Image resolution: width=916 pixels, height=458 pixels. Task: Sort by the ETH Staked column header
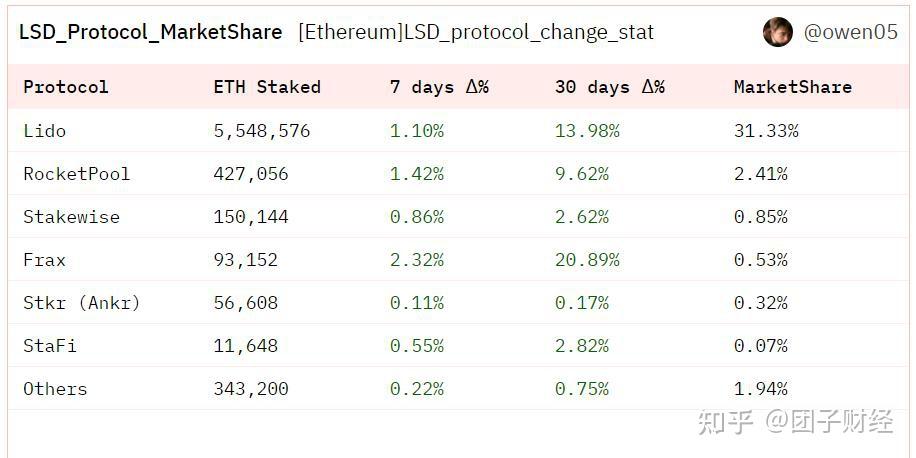click(x=267, y=87)
